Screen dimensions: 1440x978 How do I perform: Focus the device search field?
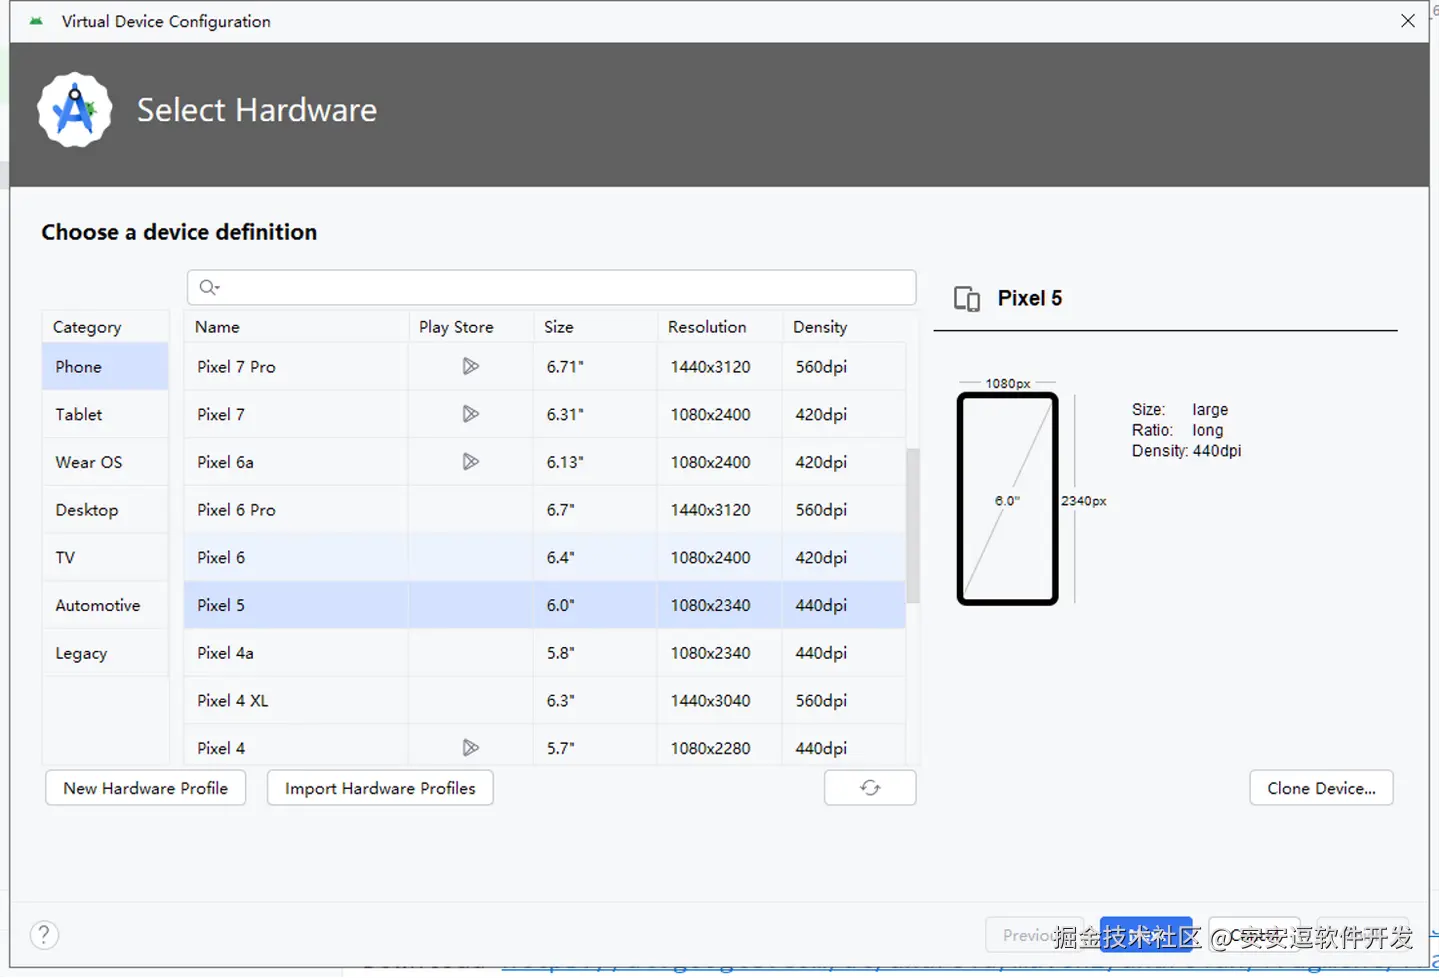coord(552,288)
